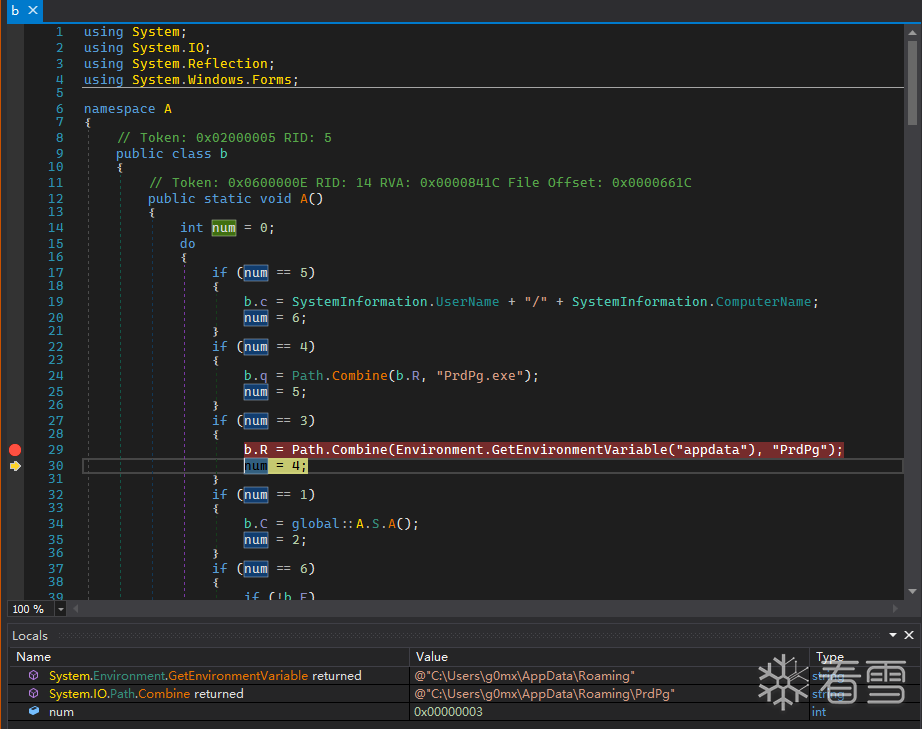922x729 pixels.
Task: Click the Token 0x02000005 comment on line 8
Action: pyautogui.click(x=223, y=138)
